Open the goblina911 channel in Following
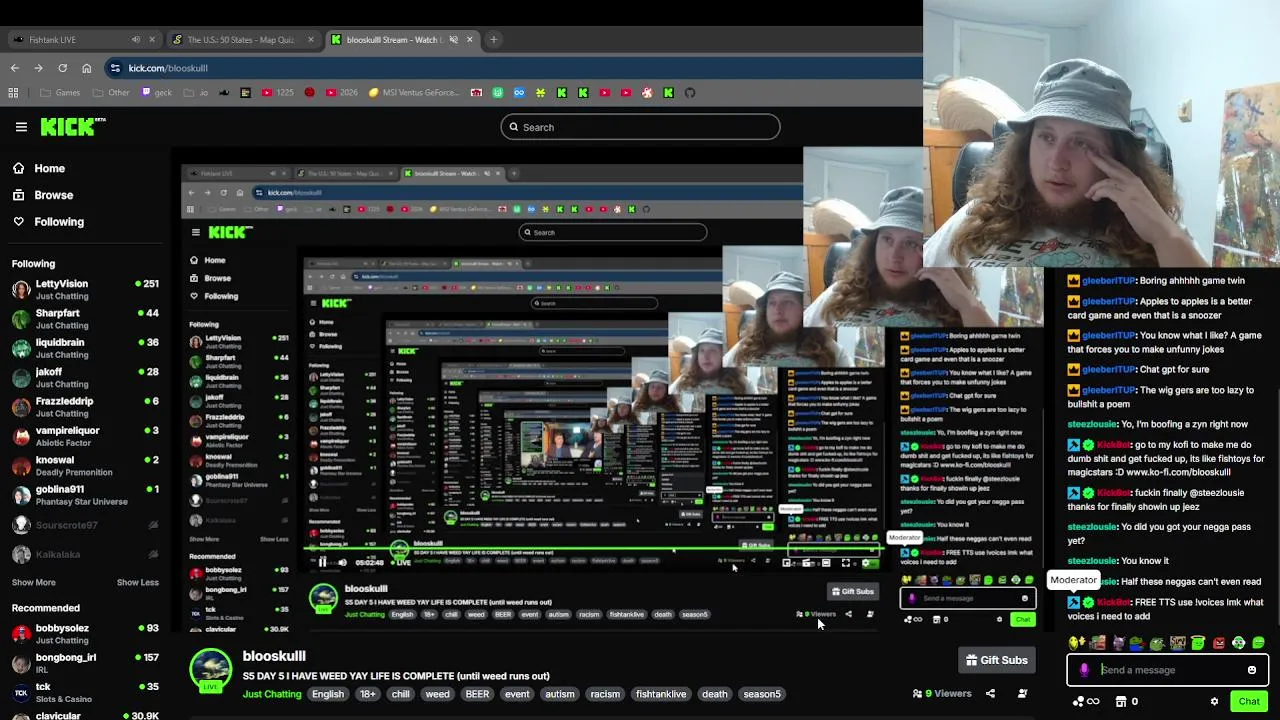This screenshot has width=1280, height=720. (x=85, y=494)
